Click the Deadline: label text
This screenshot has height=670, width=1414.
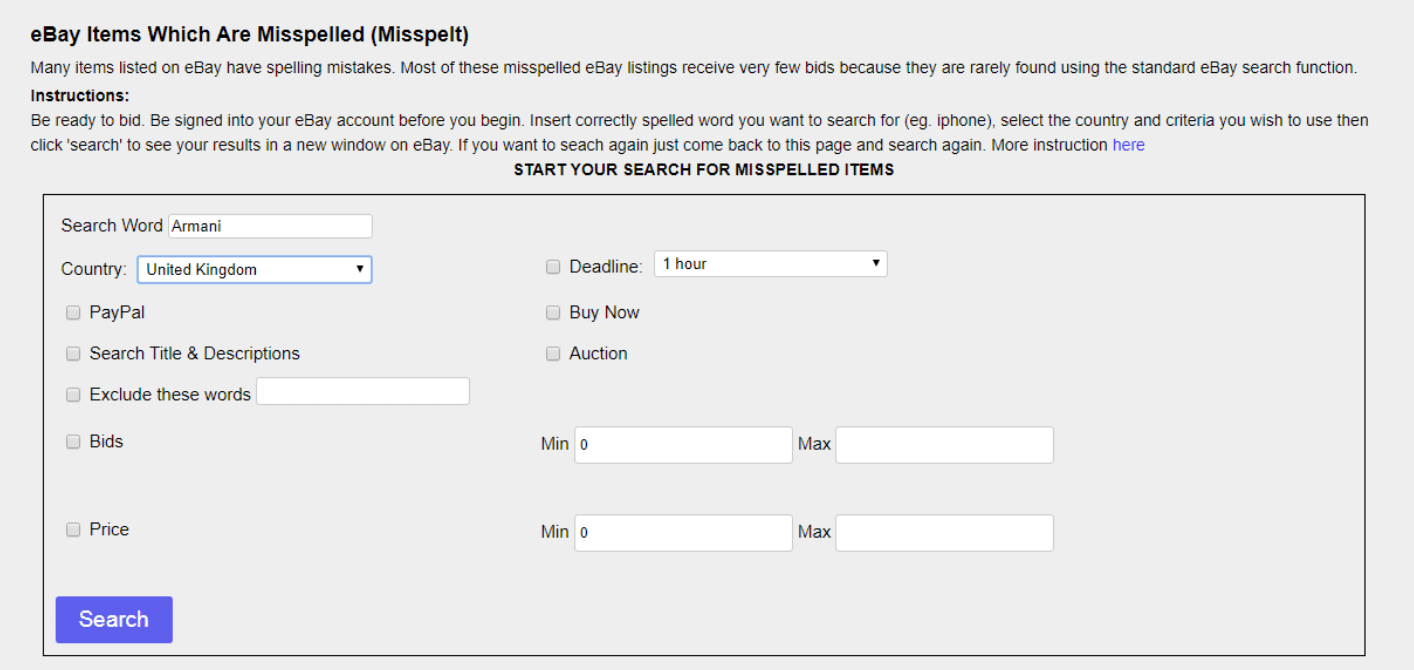pyautogui.click(x=606, y=267)
